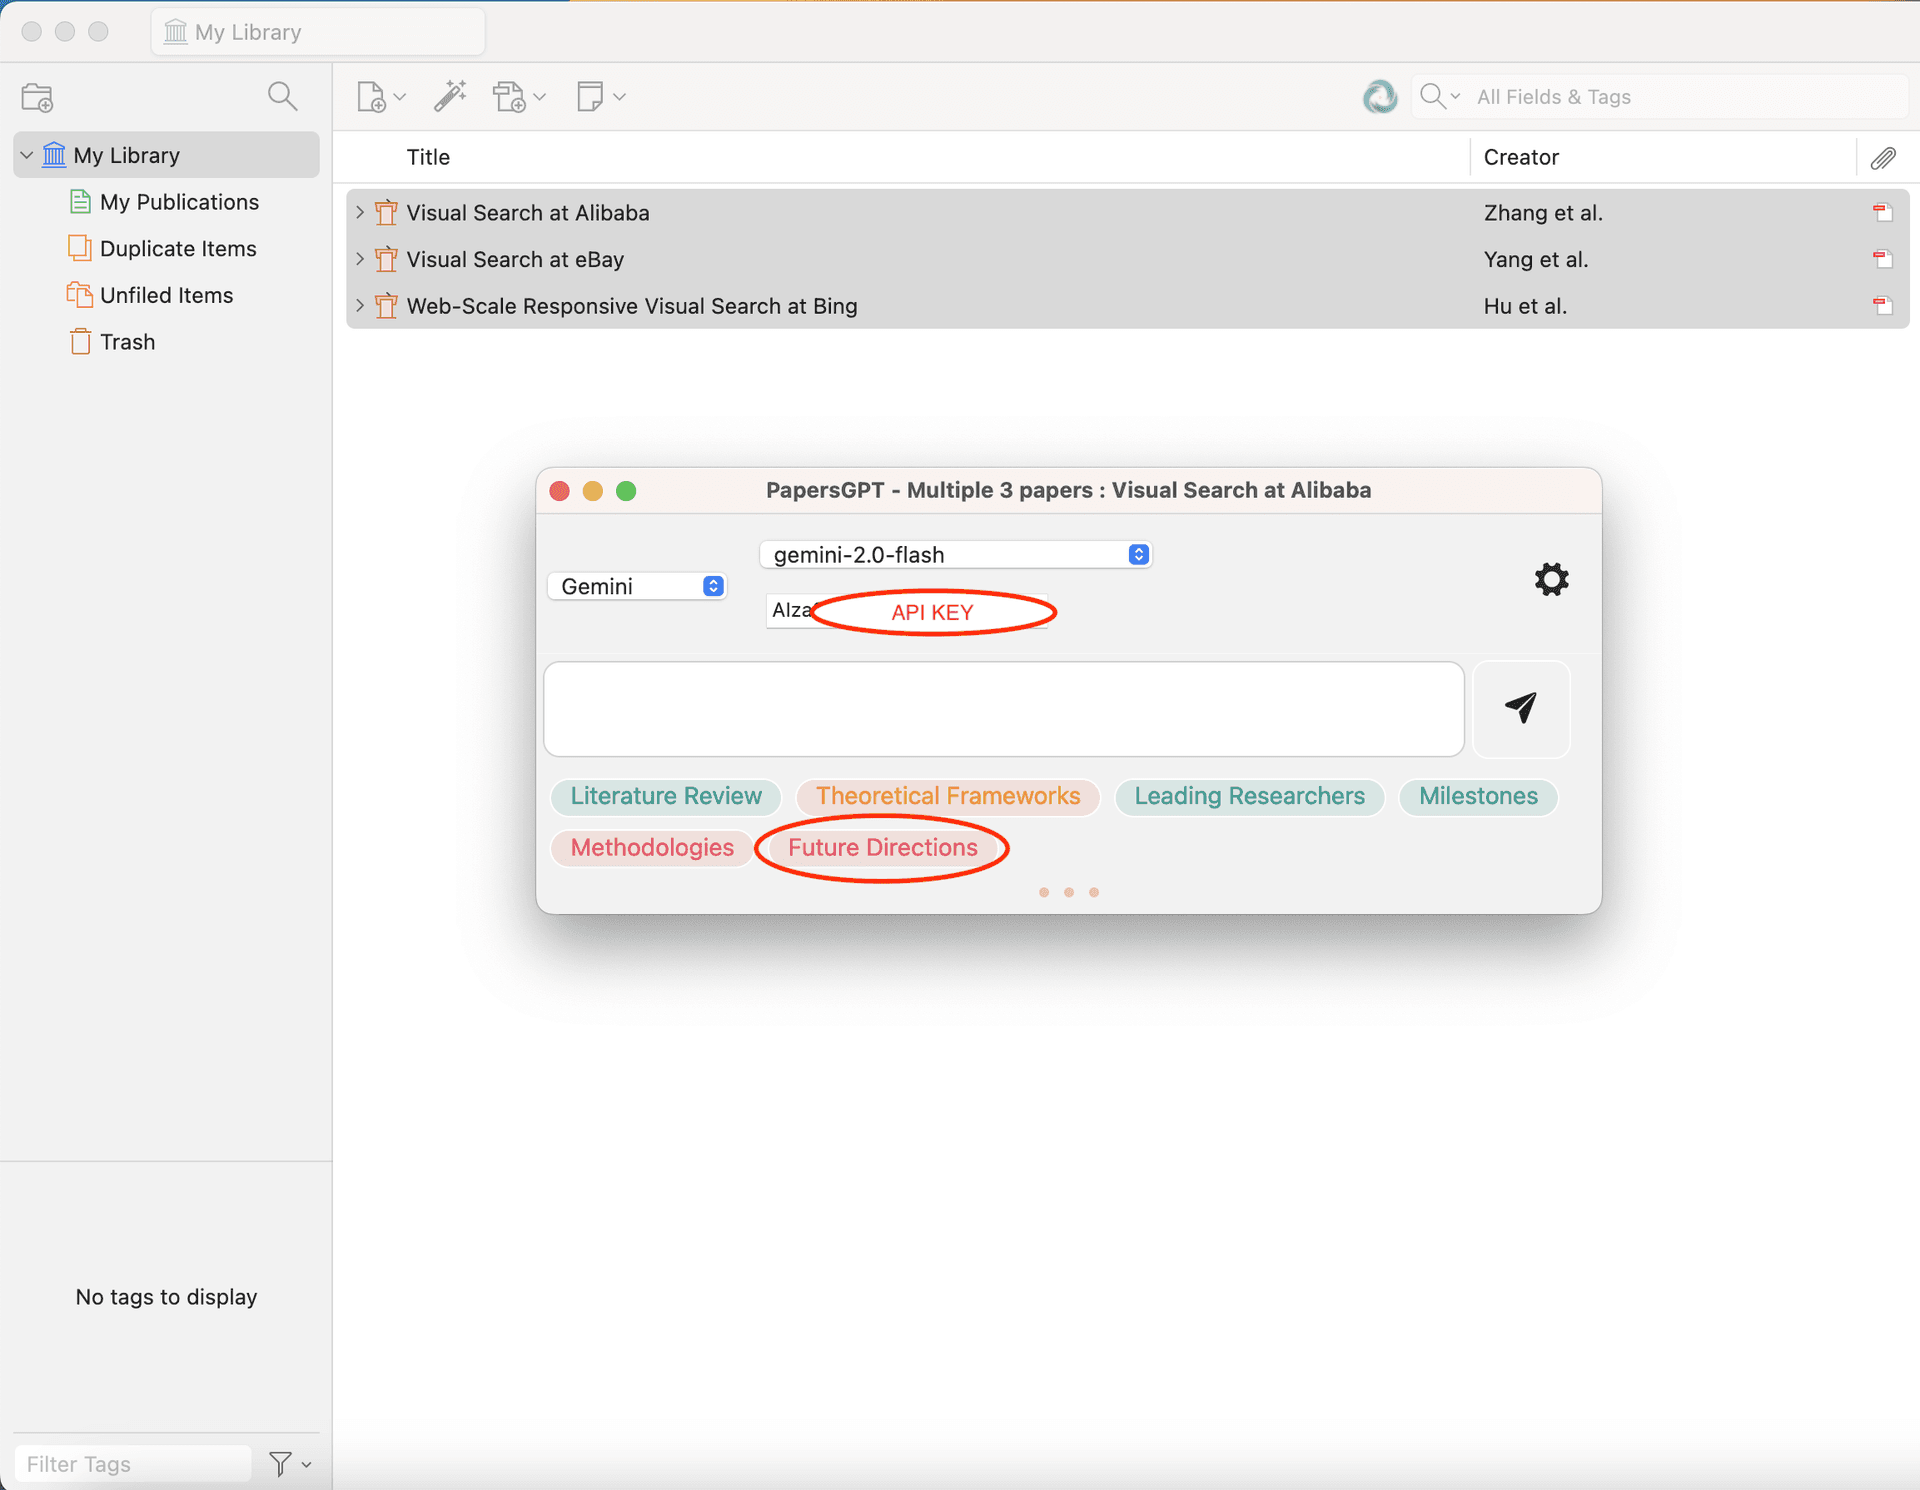1920x1490 pixels.
Task: Click Add Item by Identifier wand
Action: coord(450,96)
